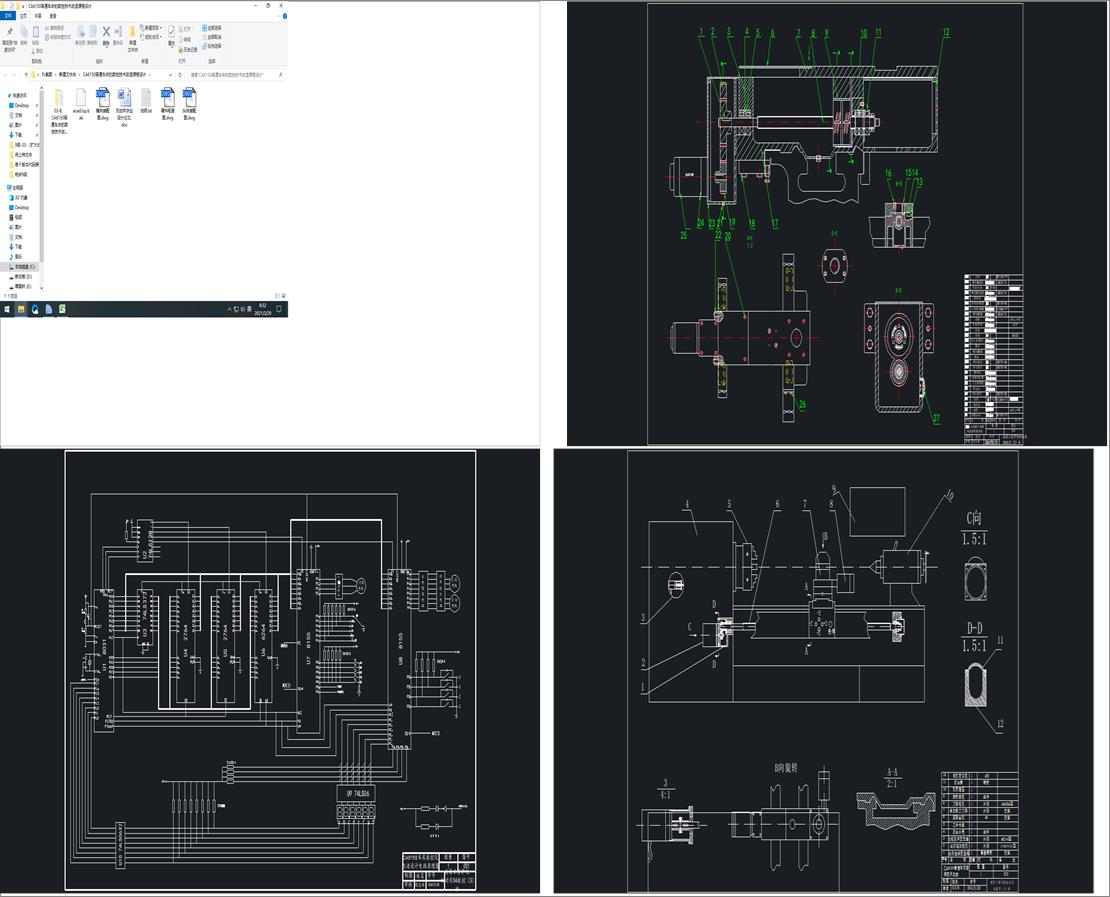Image resolution: width=1110 pixels, height=897 pixels.
Task: Open the taskbar notification center
Action: click(x=279, y=309)
